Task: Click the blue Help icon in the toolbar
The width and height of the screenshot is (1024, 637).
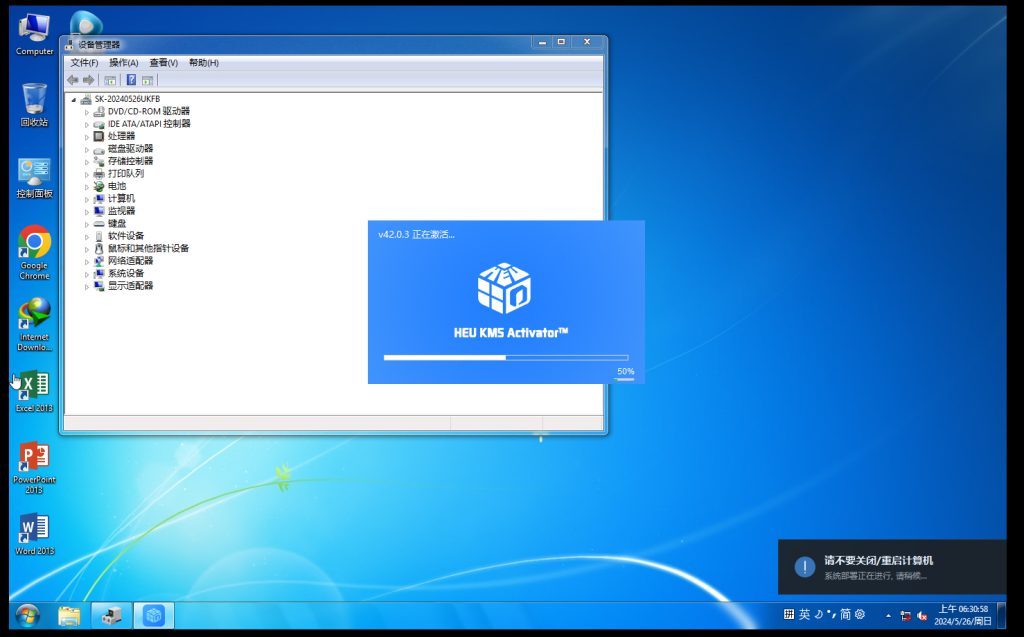Action: 131,80
